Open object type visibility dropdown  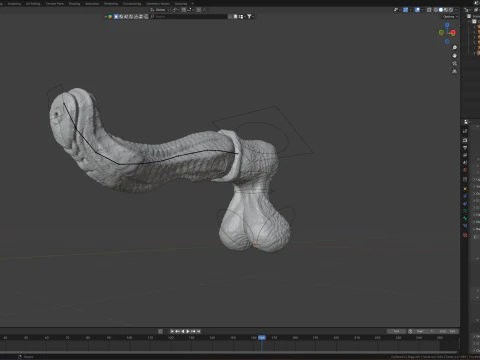(x=397, y=10)
